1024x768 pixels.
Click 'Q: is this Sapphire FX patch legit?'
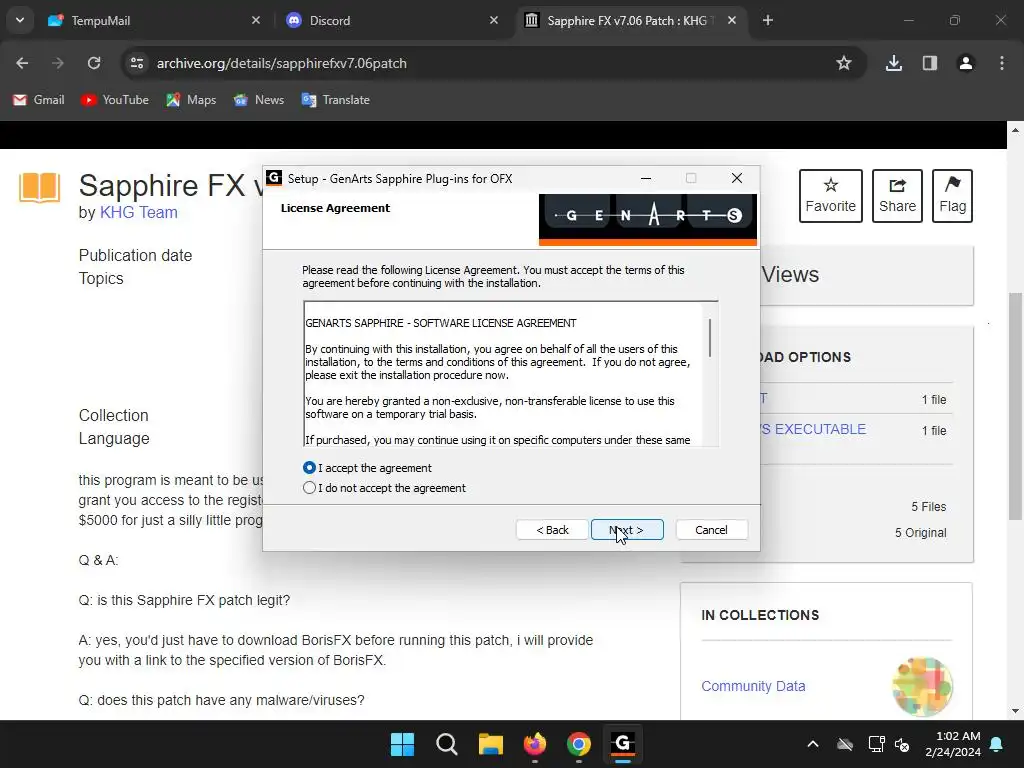click(x=184, y=600)
